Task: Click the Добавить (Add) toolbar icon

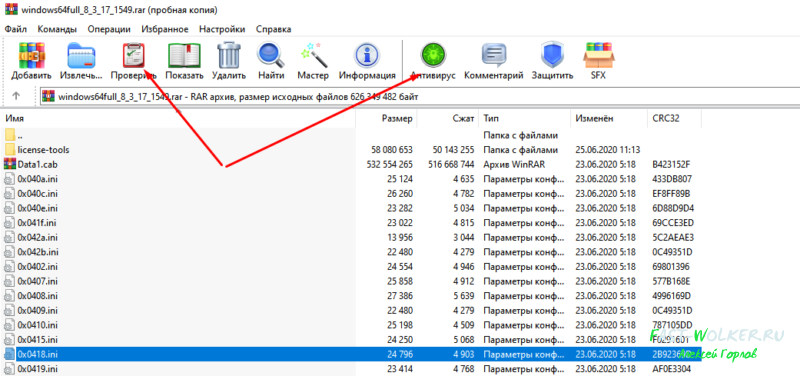Action: click(x=32, y=56)
